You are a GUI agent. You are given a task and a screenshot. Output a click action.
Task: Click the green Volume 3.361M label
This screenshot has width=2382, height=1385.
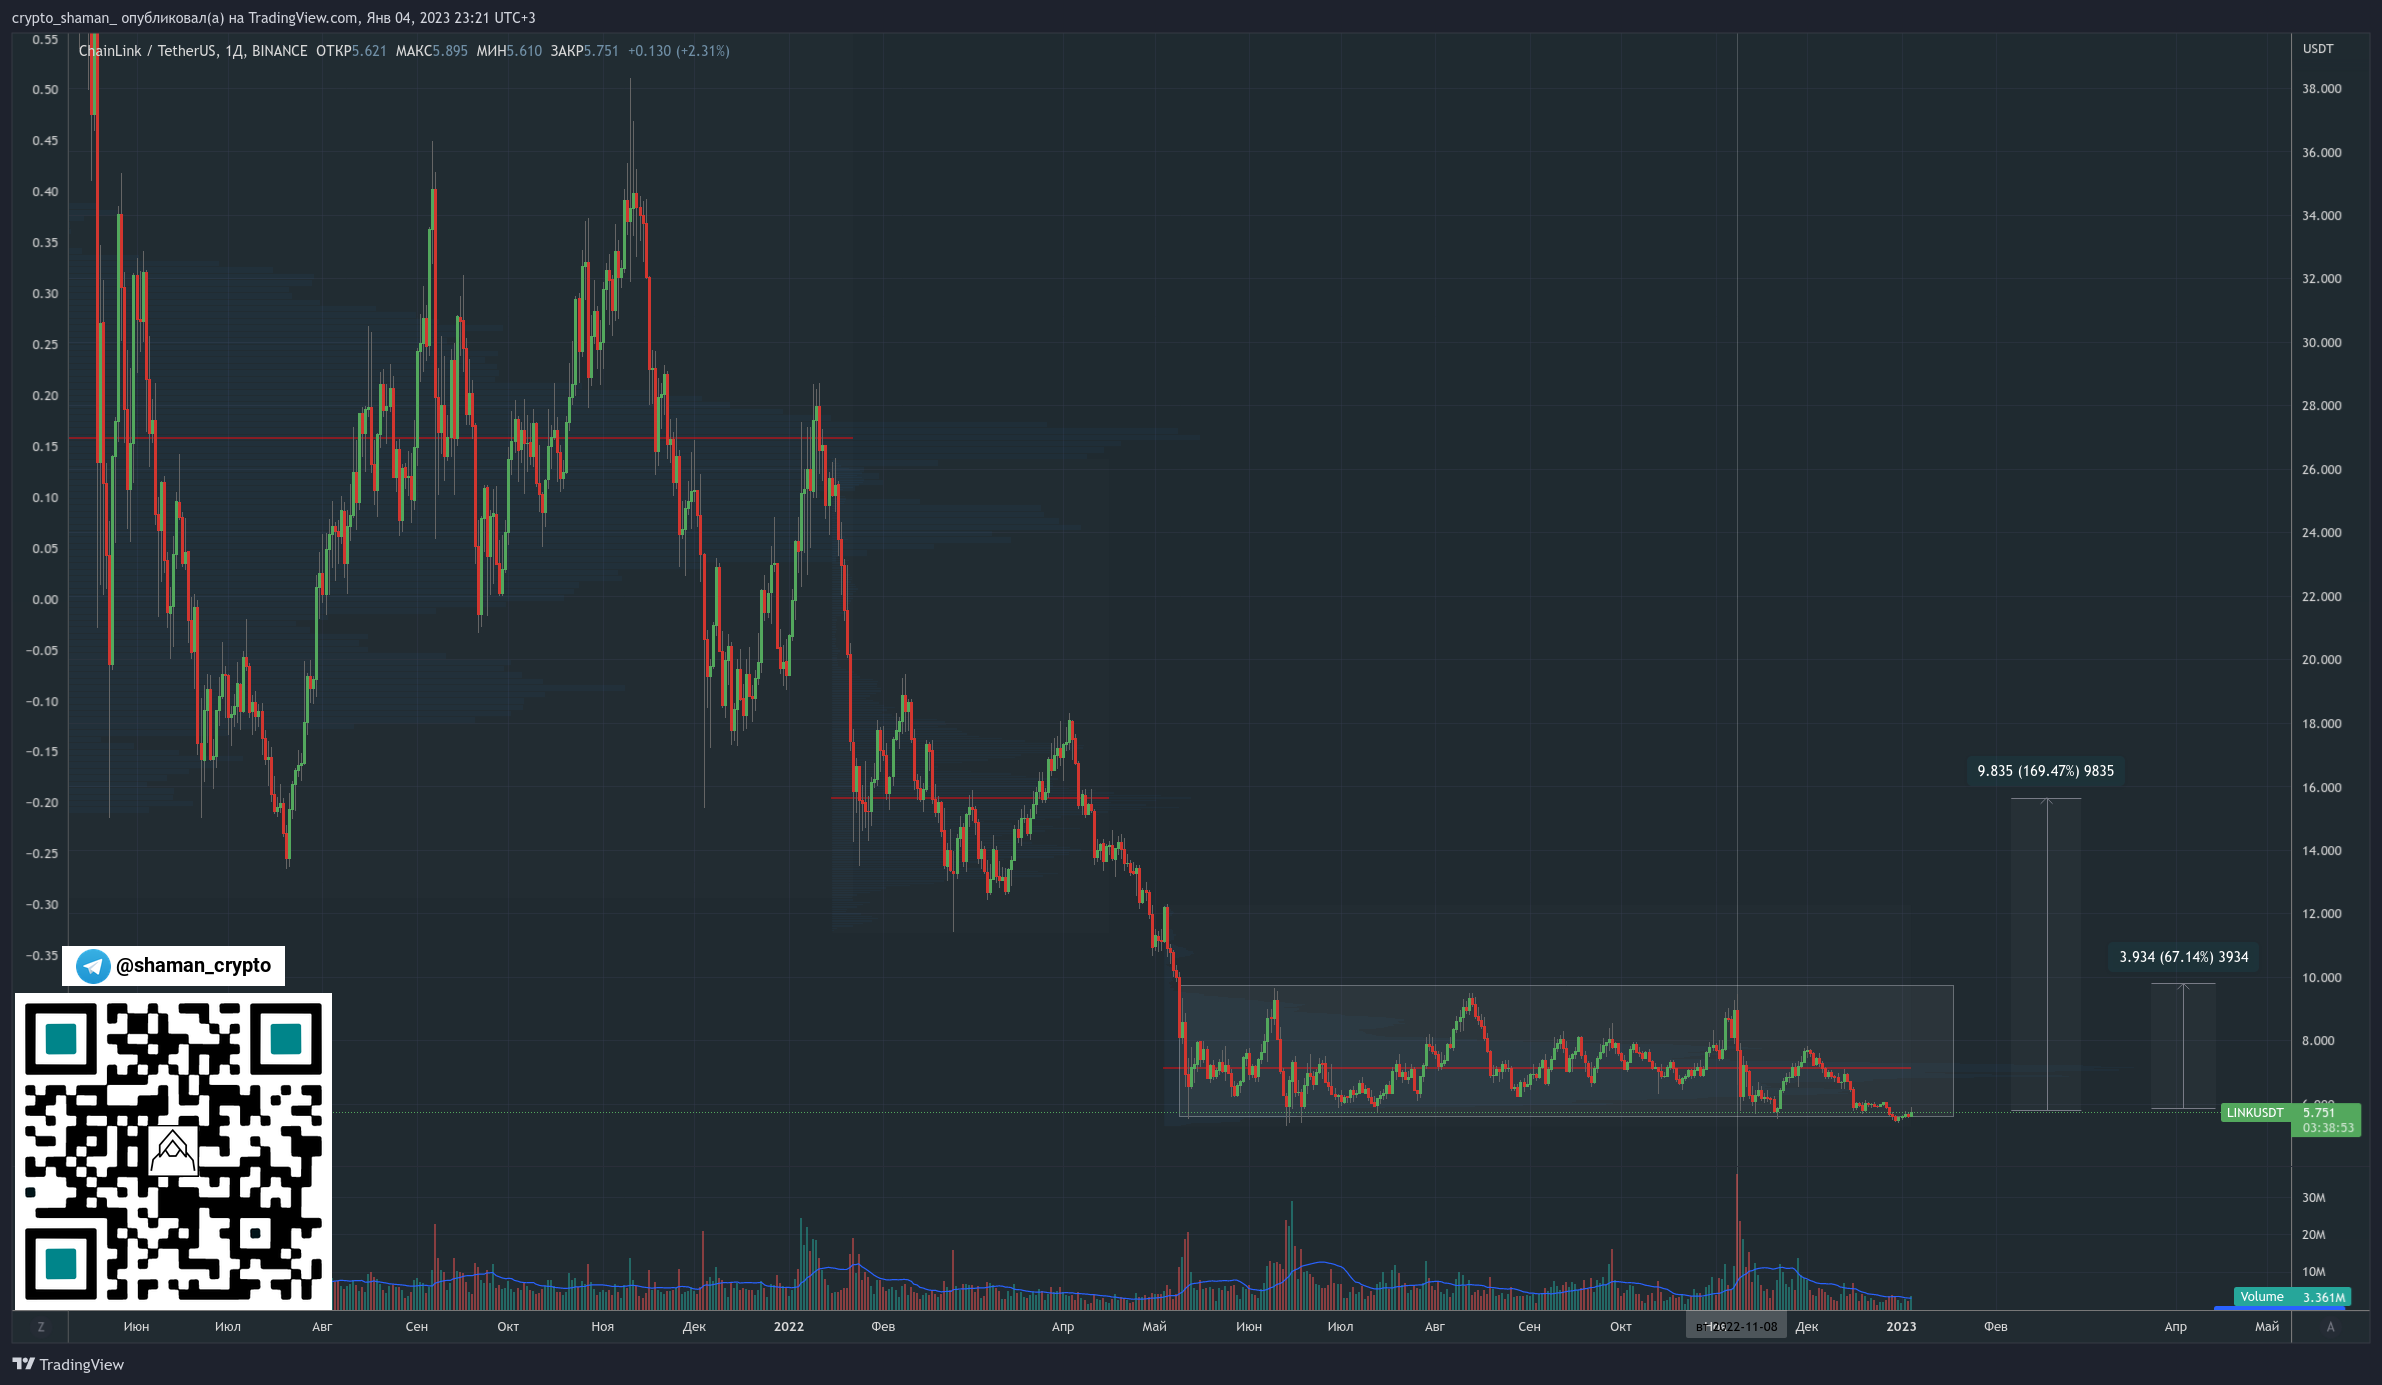tap(2292, 1297)
